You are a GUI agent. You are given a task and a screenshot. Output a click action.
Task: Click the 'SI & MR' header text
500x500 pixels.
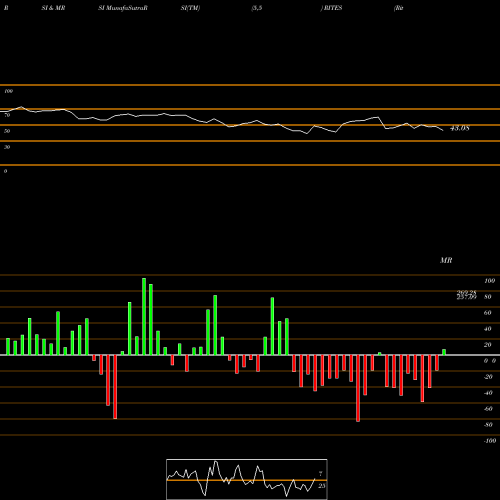coord(53,8)
